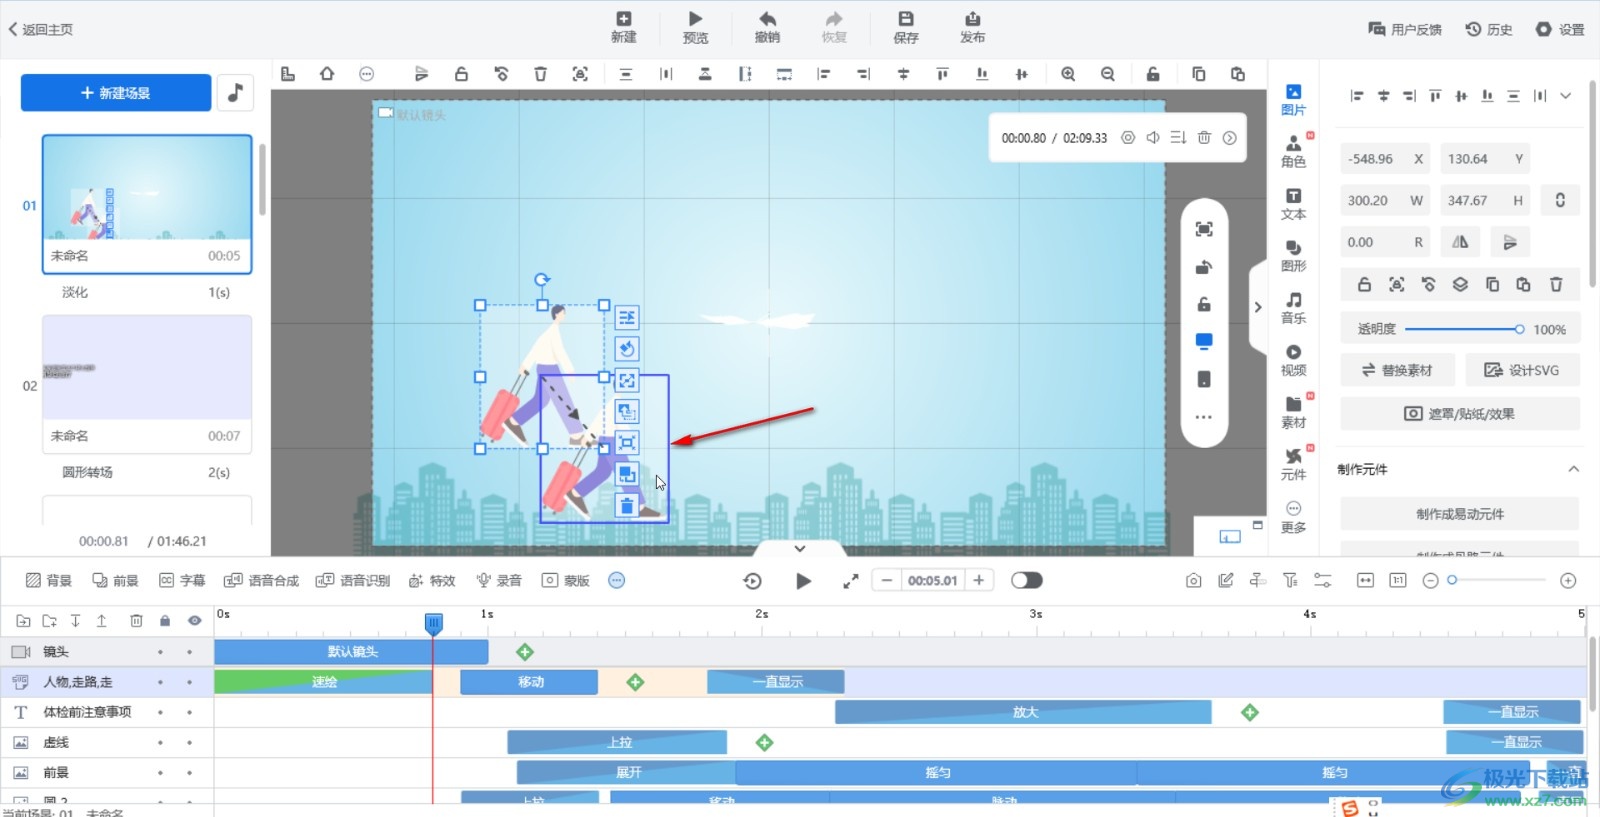Add keyframe with green diamond in 镜头 track
1600x817 pixels.
524,652
